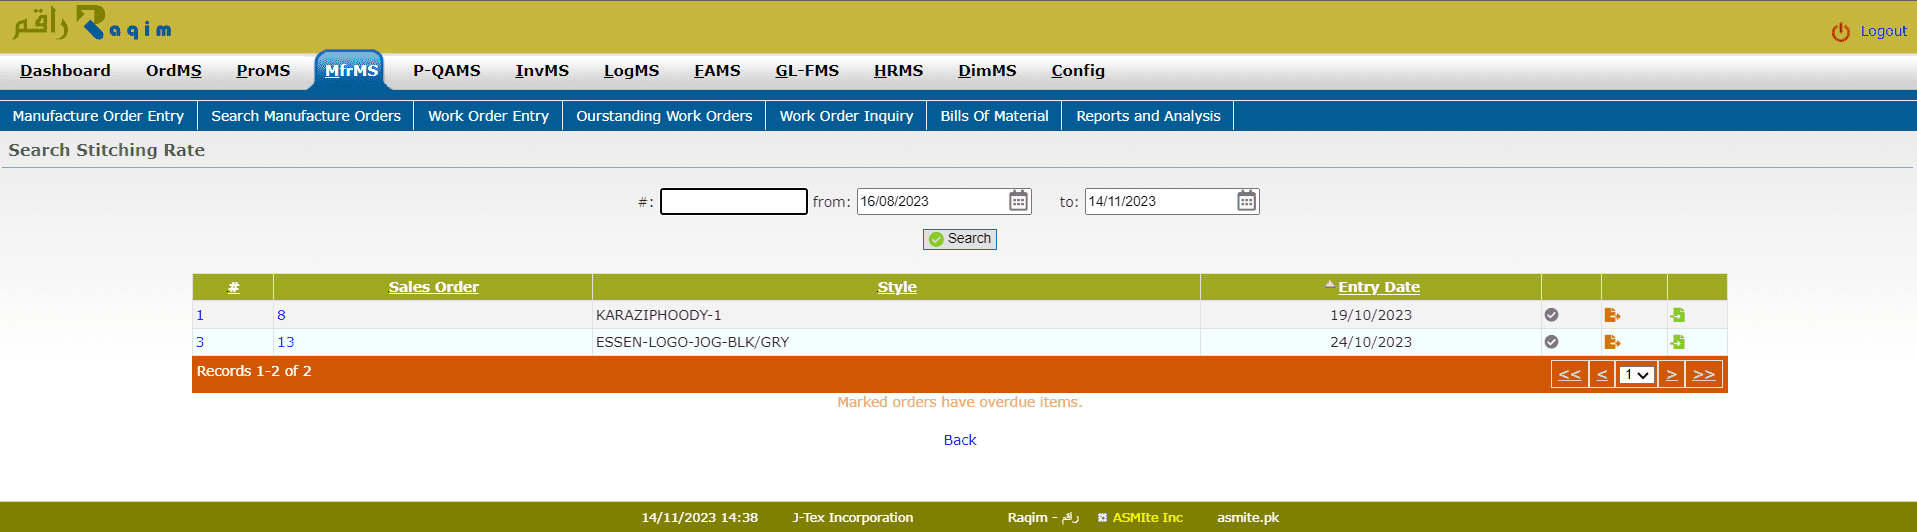Click the Logout power icon
Image resolution: width=1917 pixels, height=532 pixels.
coord(1840,32)
